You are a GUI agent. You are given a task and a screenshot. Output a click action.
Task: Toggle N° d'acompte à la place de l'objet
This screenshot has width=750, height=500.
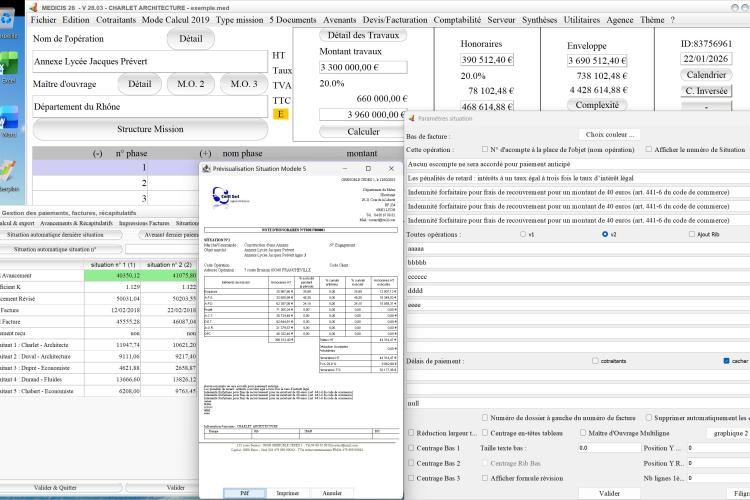tap(485, 149)
